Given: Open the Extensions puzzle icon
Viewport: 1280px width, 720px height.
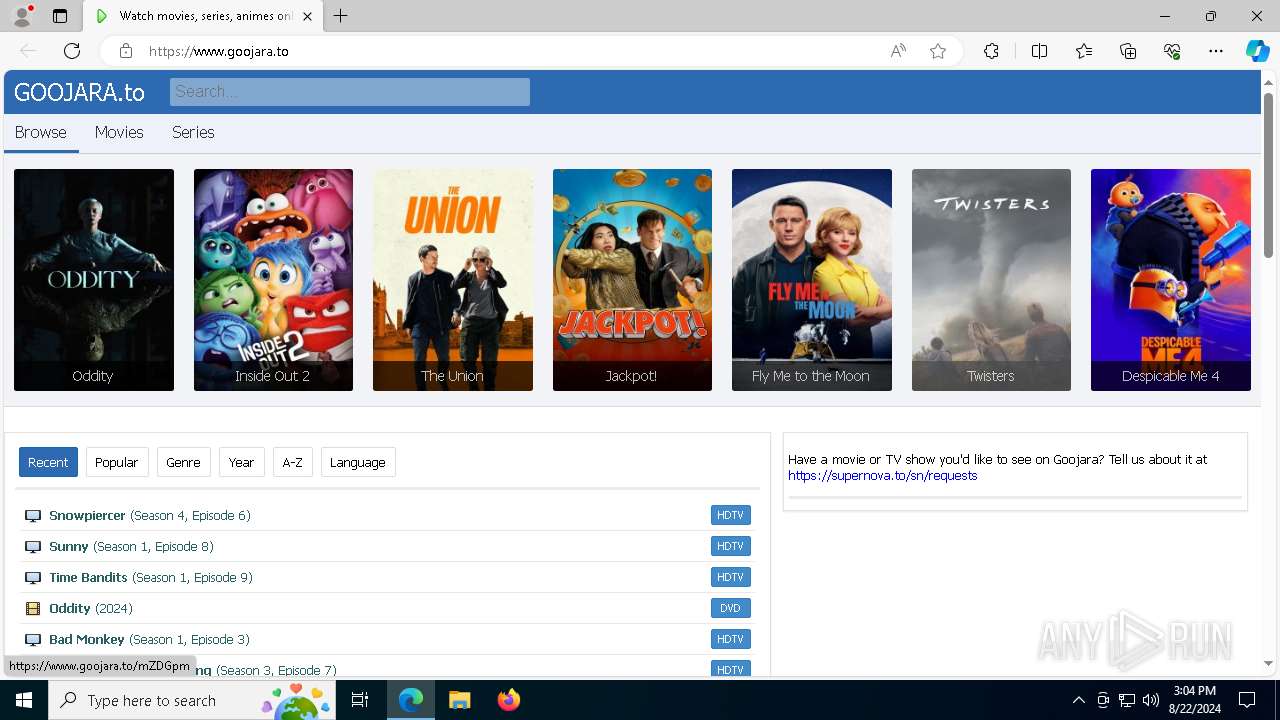Looking at the screenshot, I should 991,51.
